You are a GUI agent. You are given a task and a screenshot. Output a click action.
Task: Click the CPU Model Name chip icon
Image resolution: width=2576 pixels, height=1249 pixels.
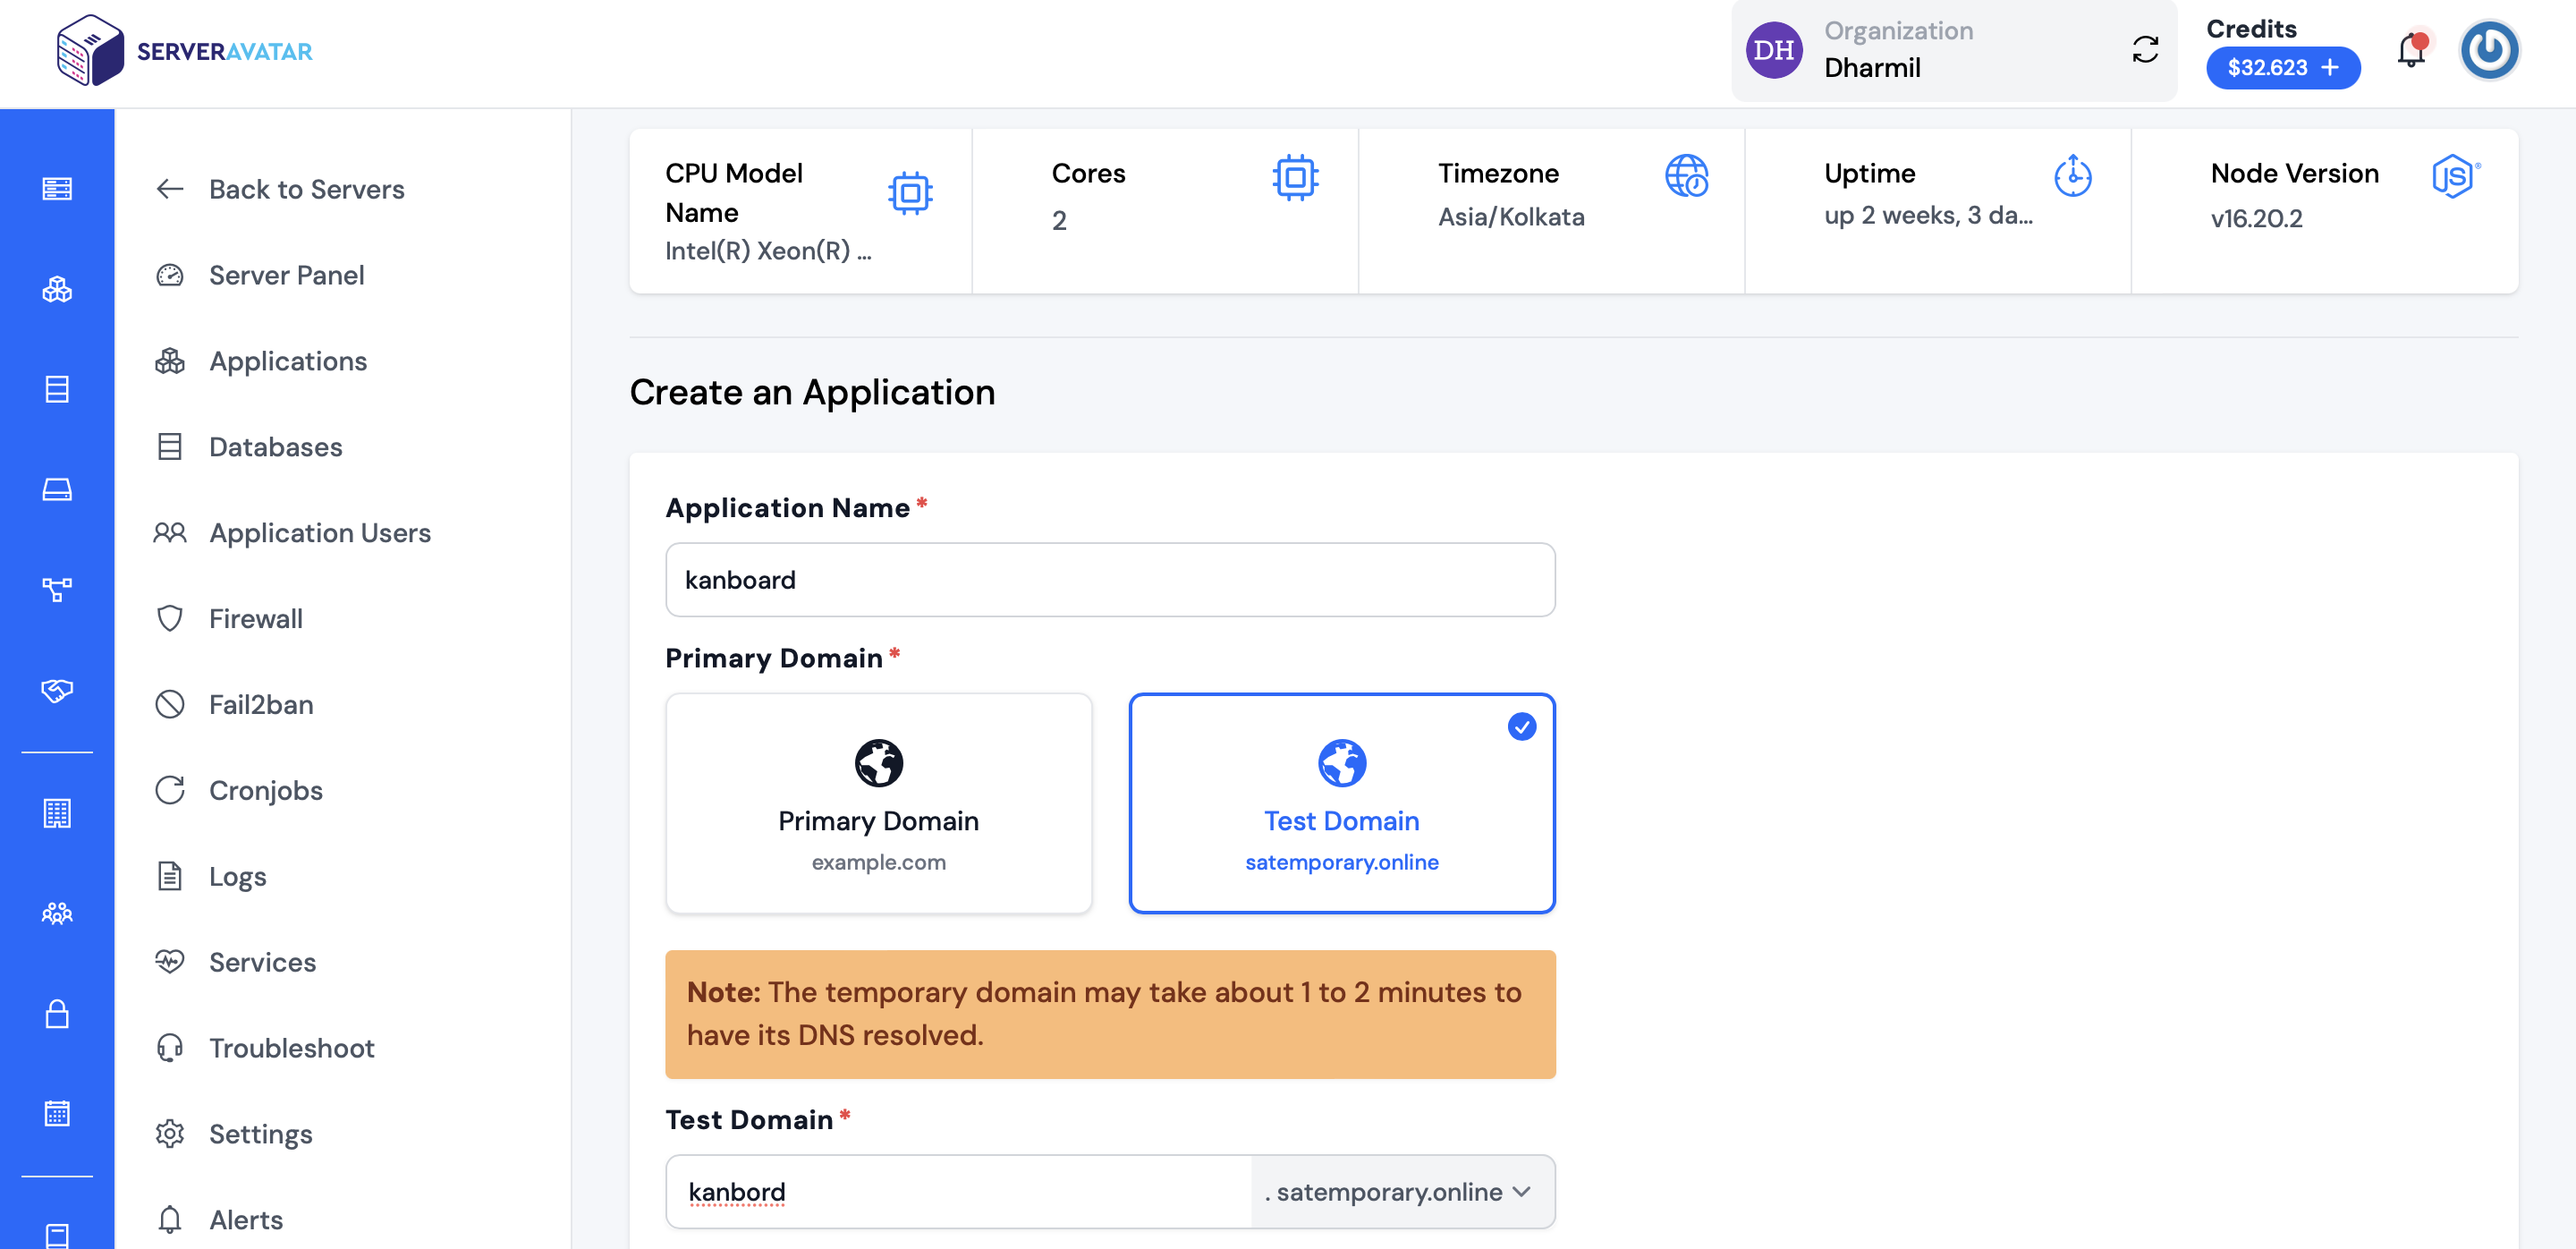910,192
